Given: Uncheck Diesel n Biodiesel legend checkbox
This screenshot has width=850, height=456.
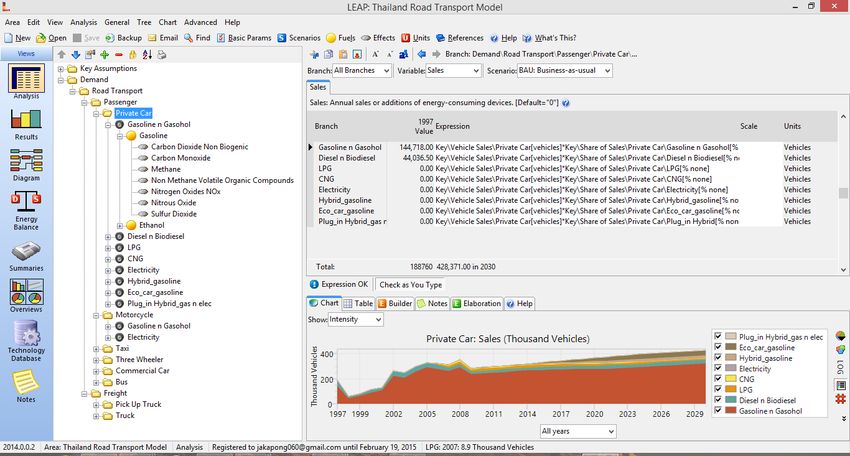Looking at the screenshot, I should [x=718, y=400].
